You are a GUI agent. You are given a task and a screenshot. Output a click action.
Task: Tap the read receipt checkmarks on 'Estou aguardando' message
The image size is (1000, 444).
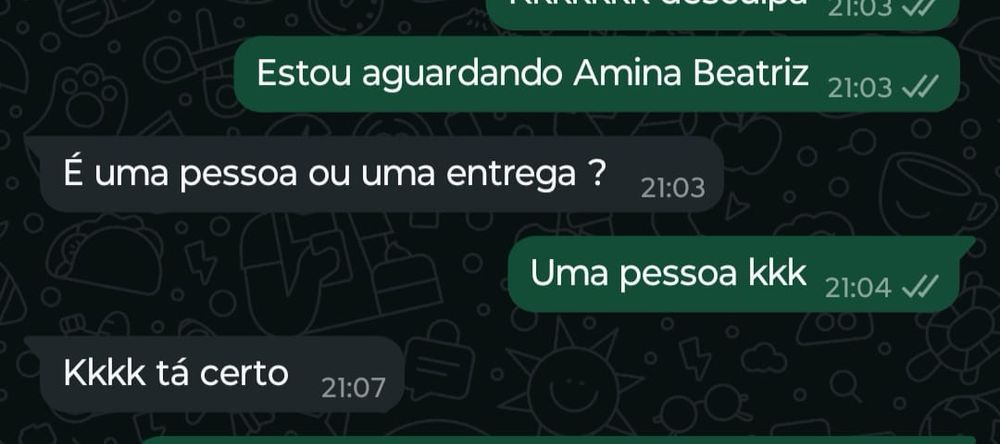[x=920, y=87]
